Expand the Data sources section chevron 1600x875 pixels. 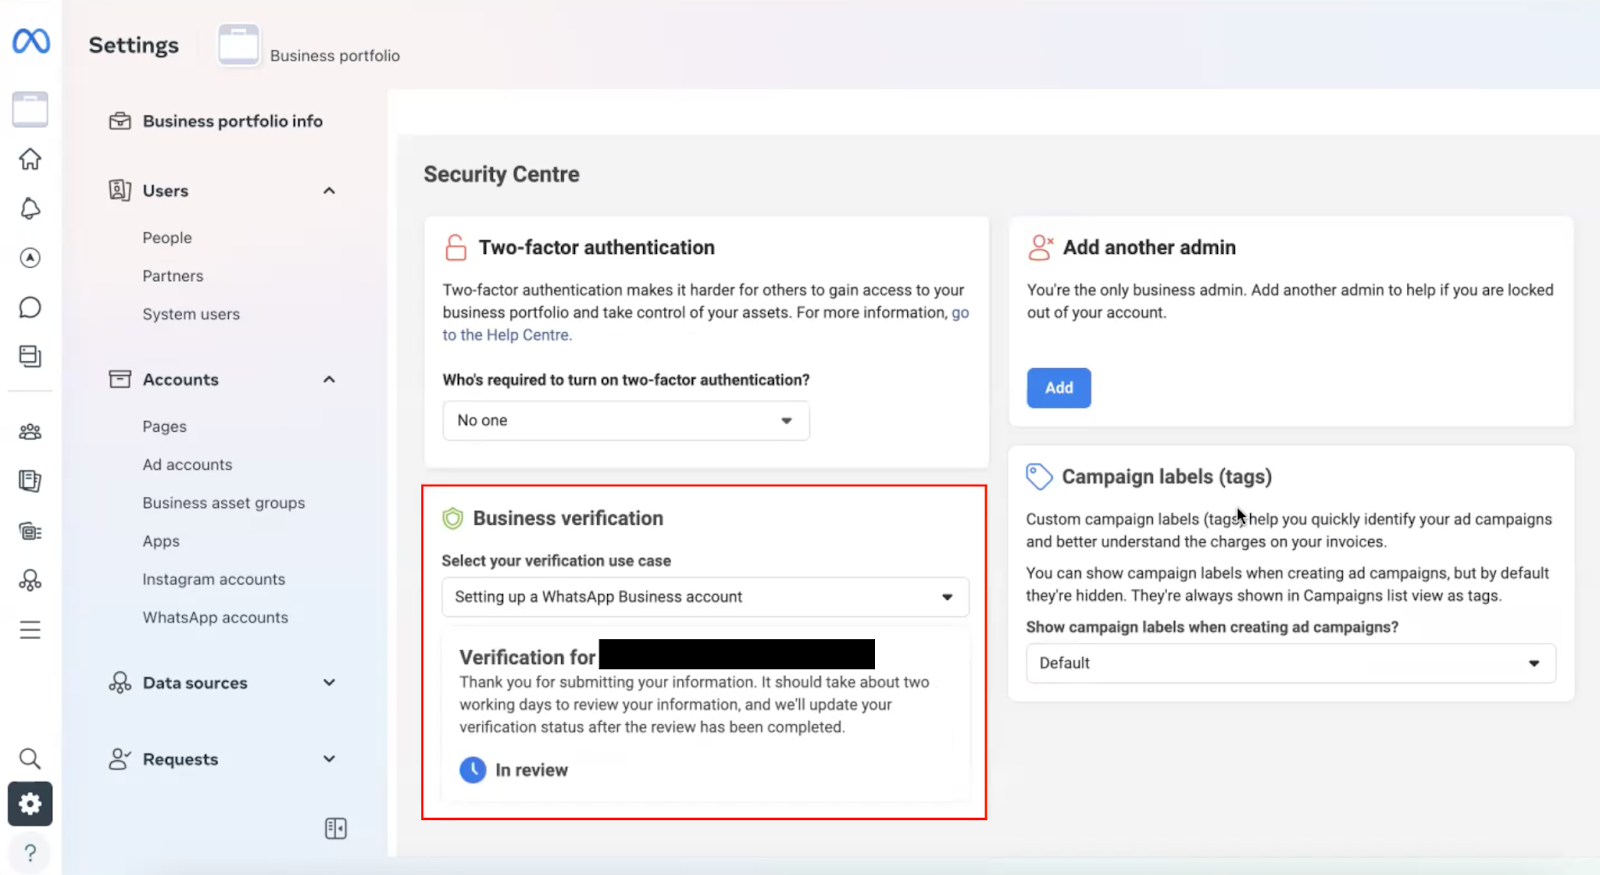(x=329, y=683)
